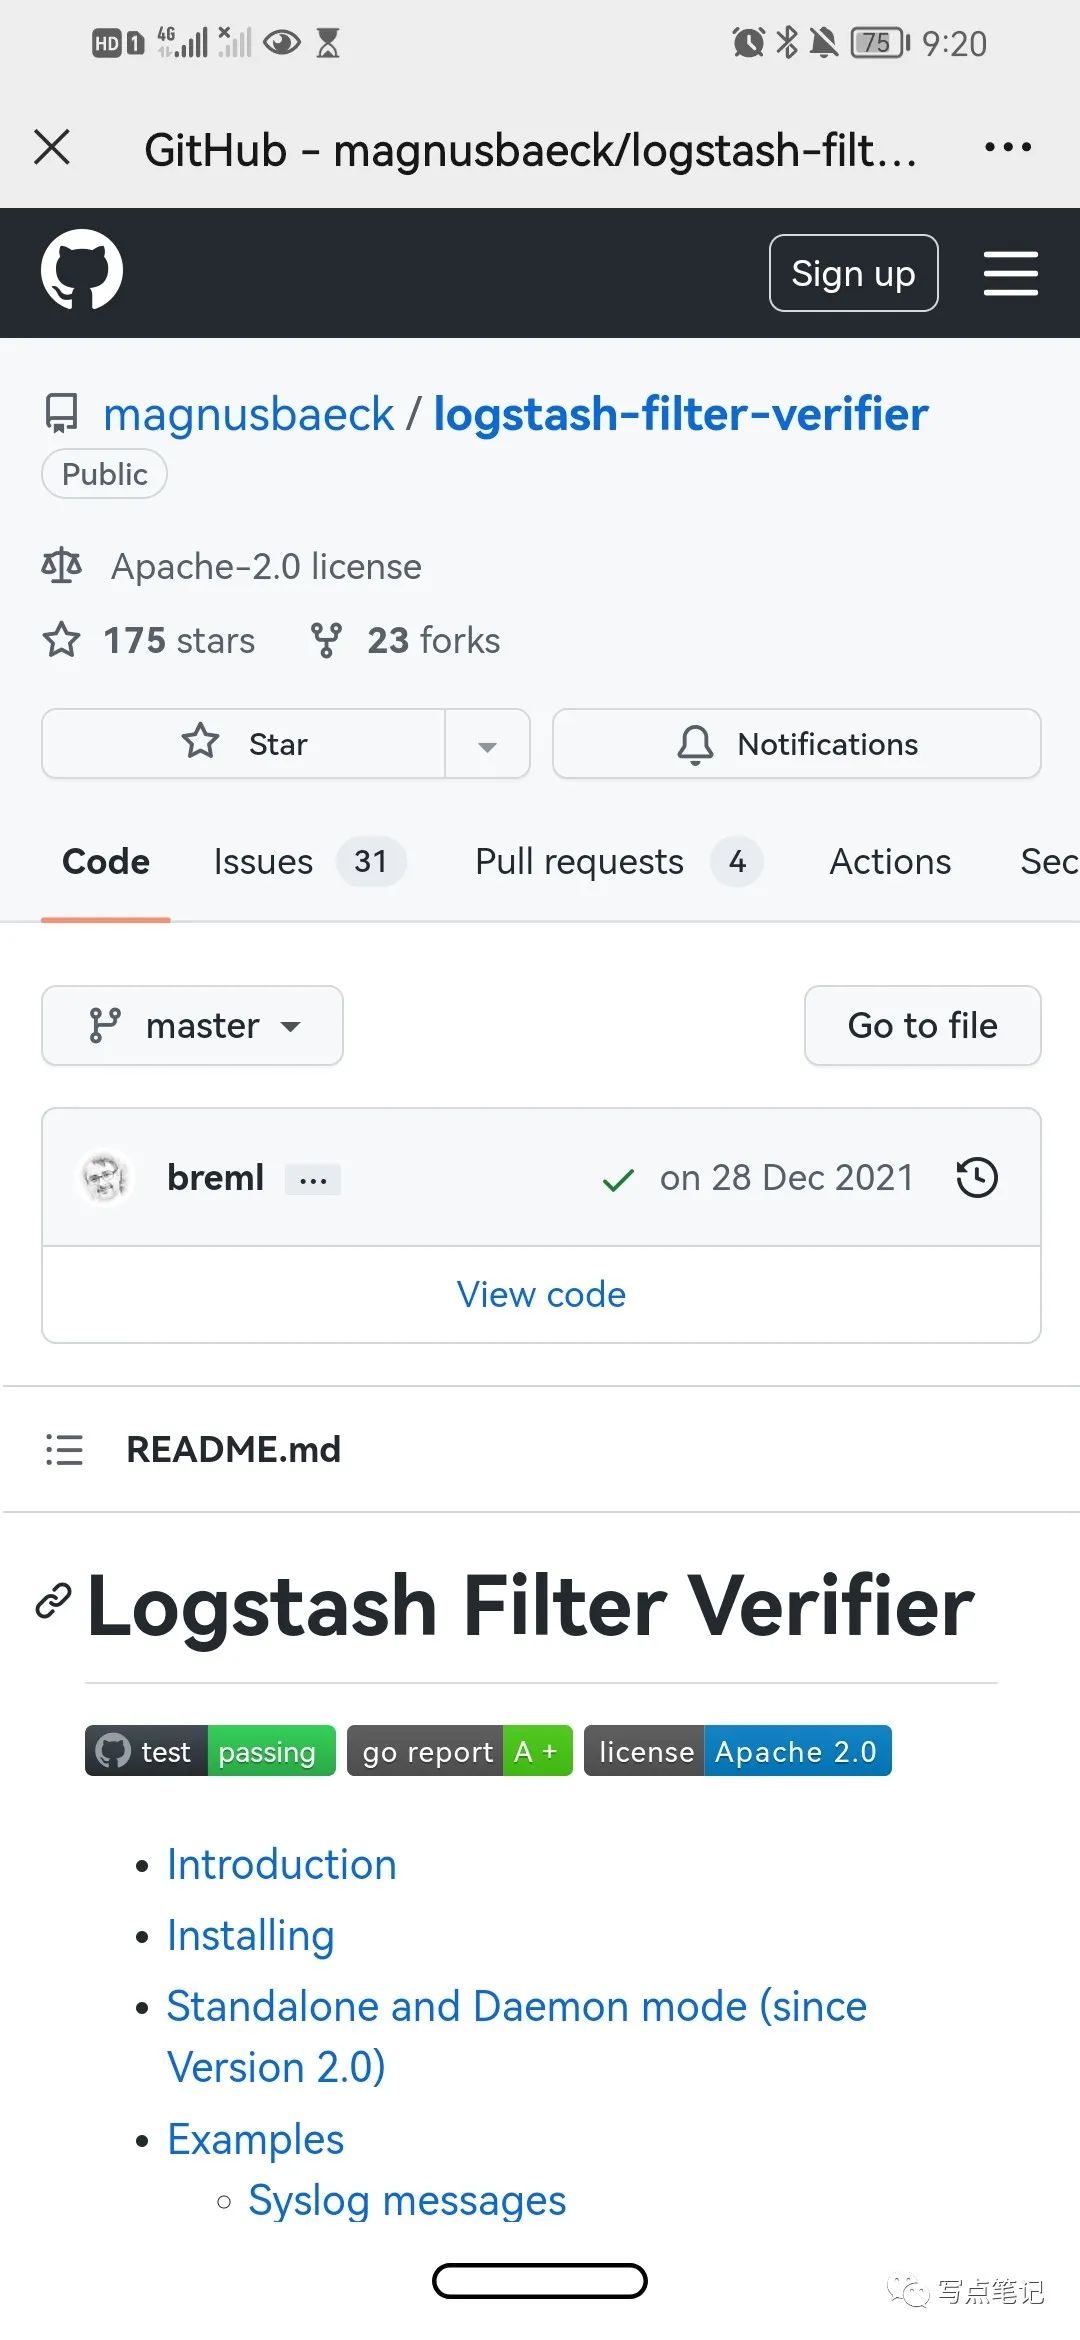The height and width of the screenshot is (2340, 1080).
Task: Click the notifications bell icon
Action: coord(694,743)
